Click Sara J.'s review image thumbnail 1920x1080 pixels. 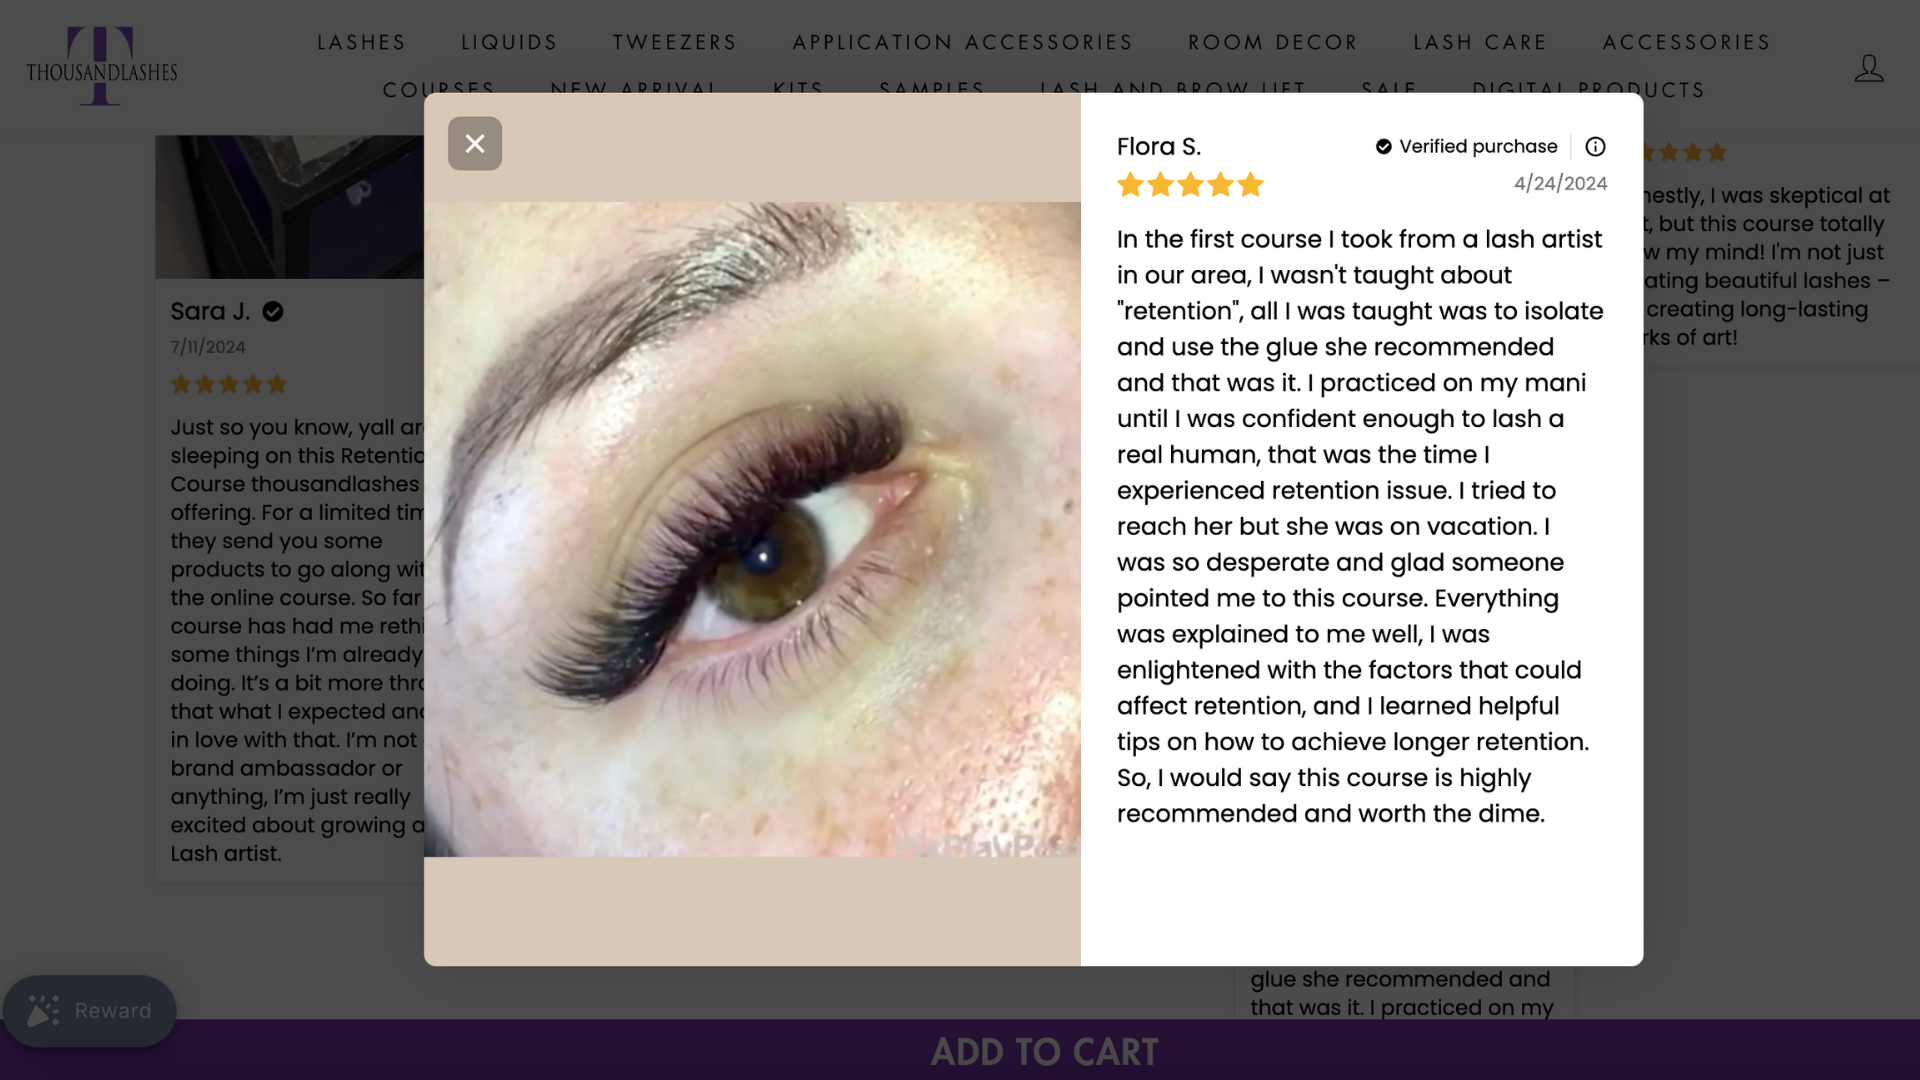[290, 207]
